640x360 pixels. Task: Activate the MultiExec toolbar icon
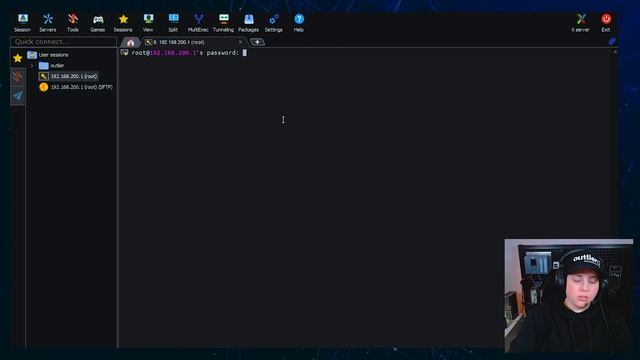click(198, 22)
